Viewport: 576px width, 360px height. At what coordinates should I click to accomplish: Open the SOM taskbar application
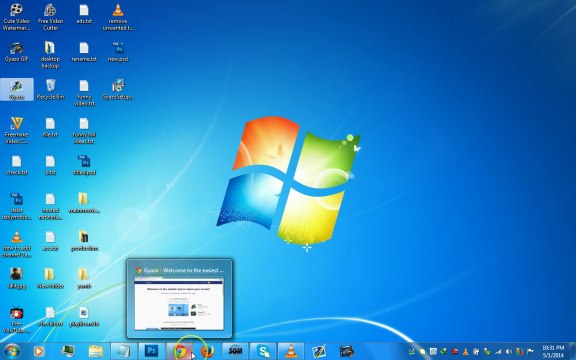coord(235,351)
